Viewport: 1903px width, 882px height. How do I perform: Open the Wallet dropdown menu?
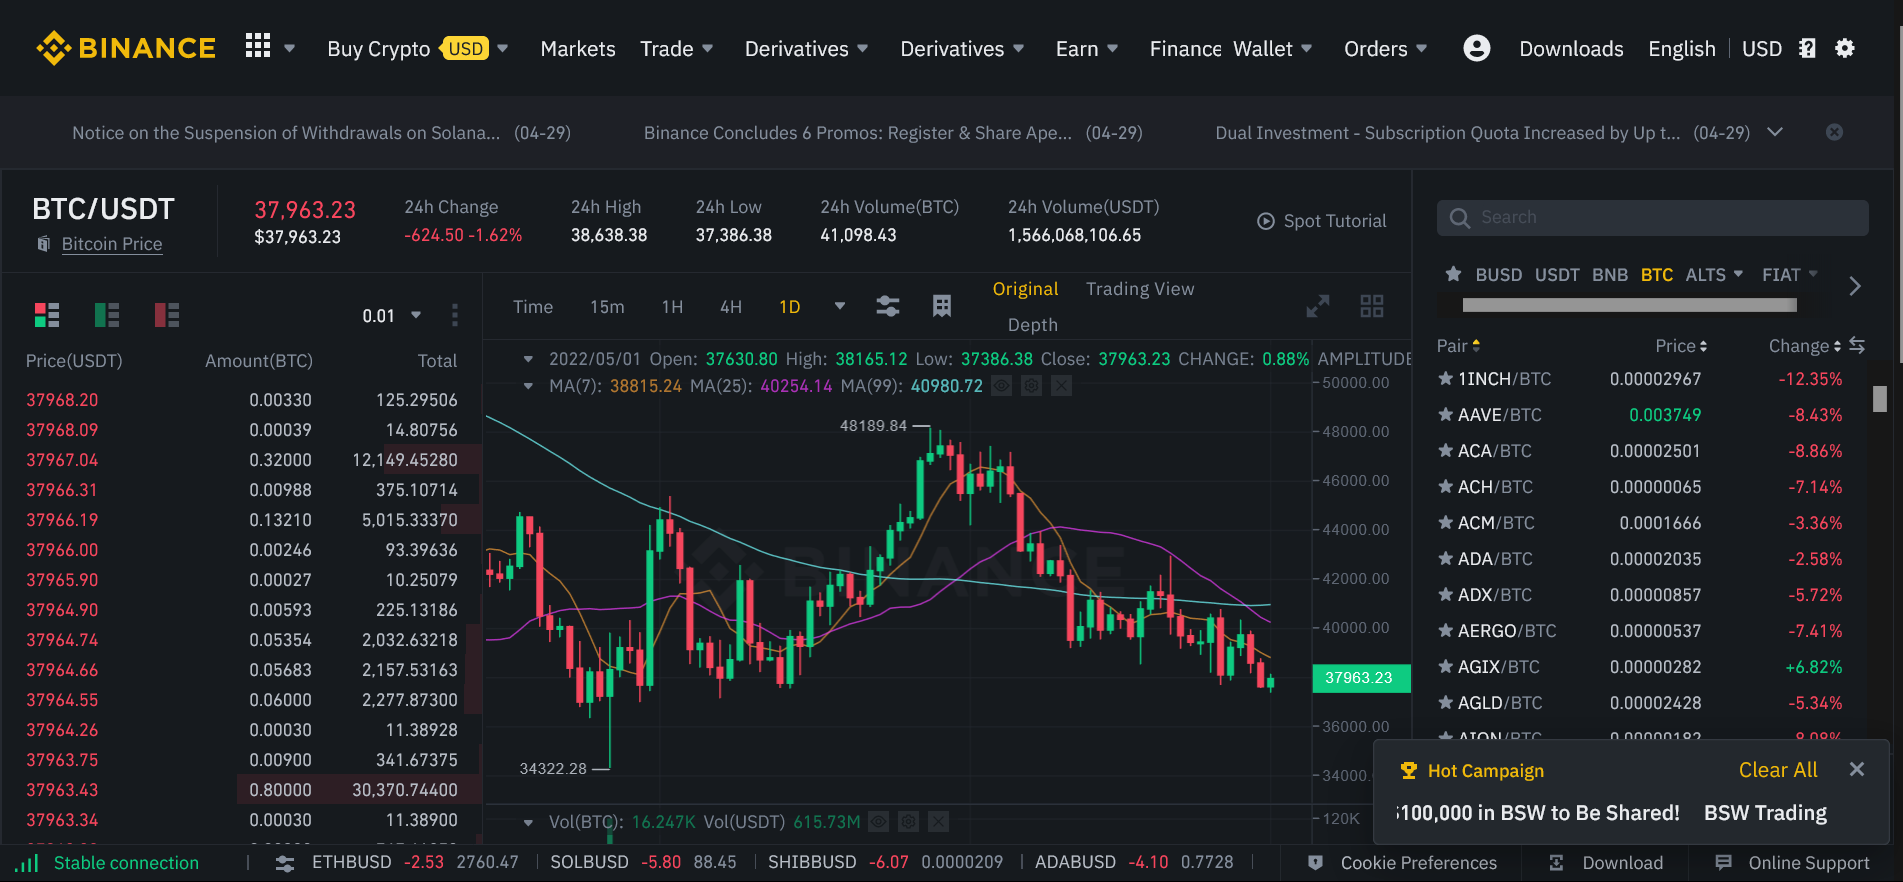1272,48
